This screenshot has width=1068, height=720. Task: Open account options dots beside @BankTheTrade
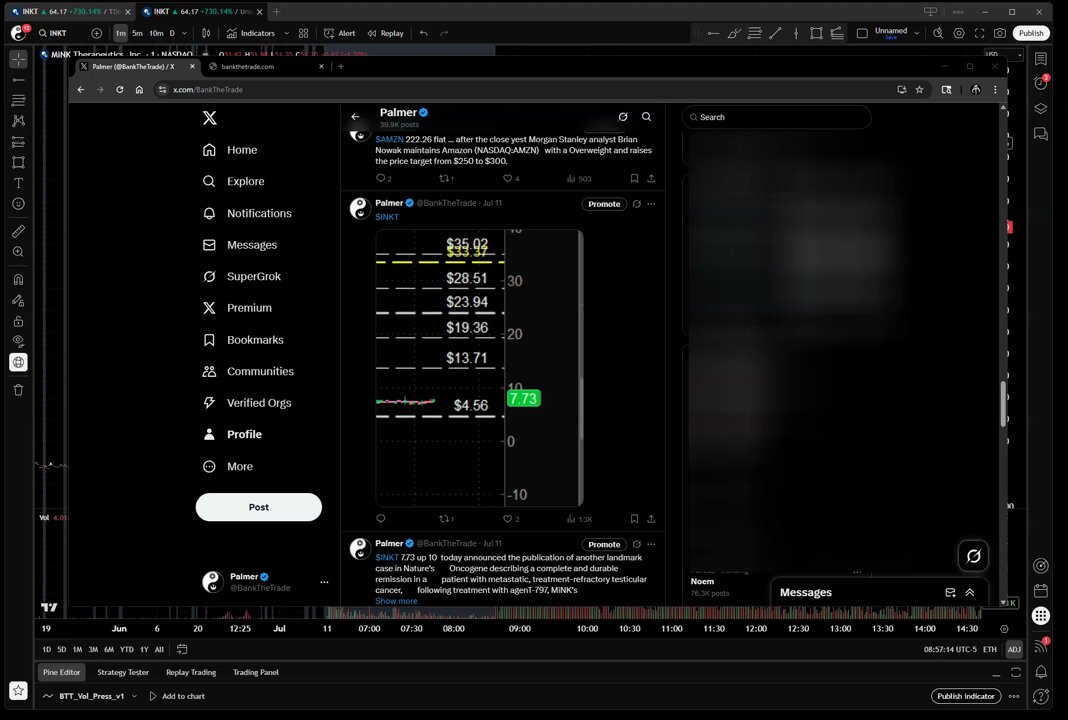324,582
